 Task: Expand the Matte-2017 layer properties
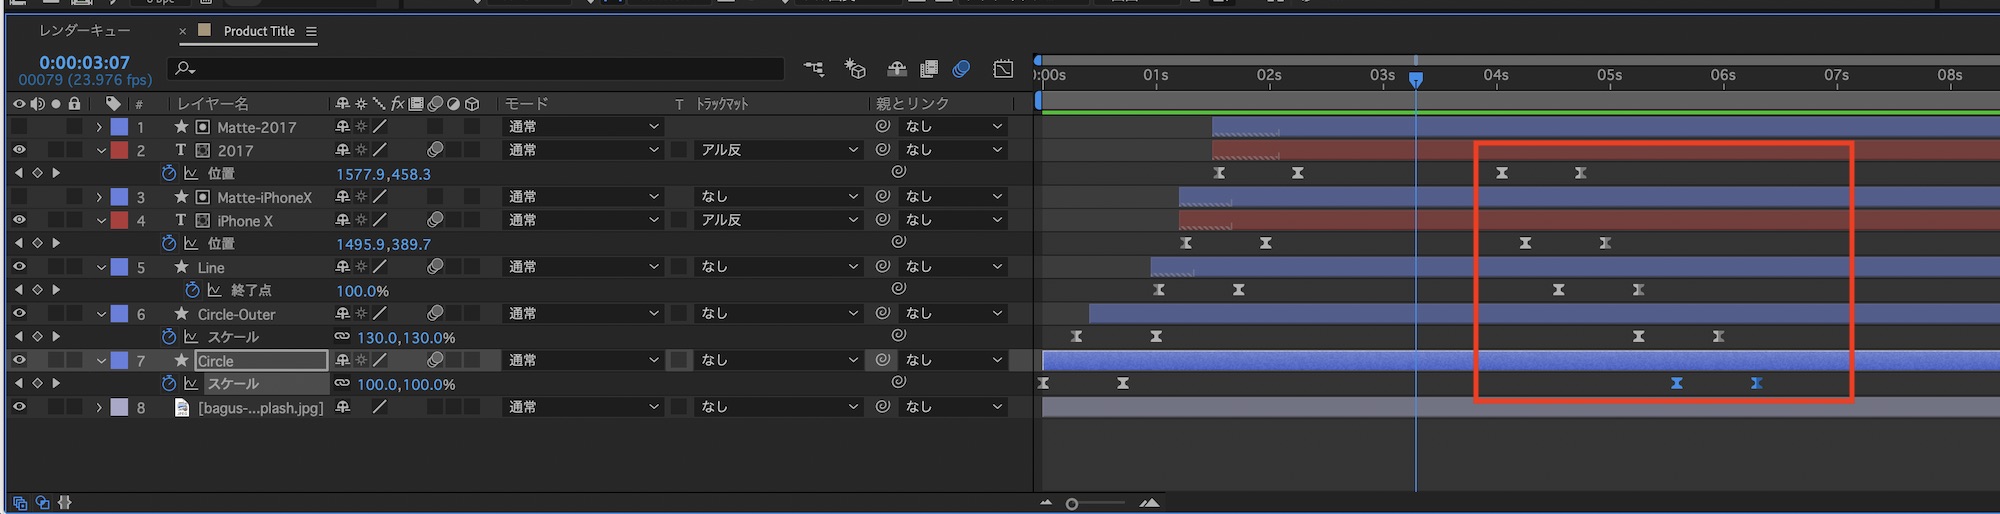99,128
